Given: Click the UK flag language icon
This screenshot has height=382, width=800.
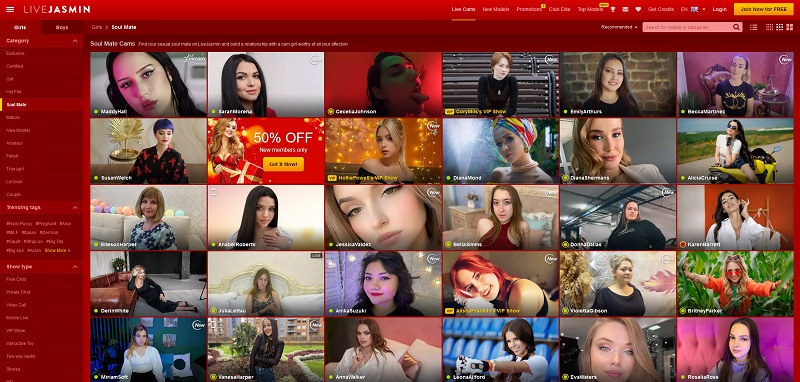Looking at the screenshot, I should pyautogui.click(x=695, y=9).
